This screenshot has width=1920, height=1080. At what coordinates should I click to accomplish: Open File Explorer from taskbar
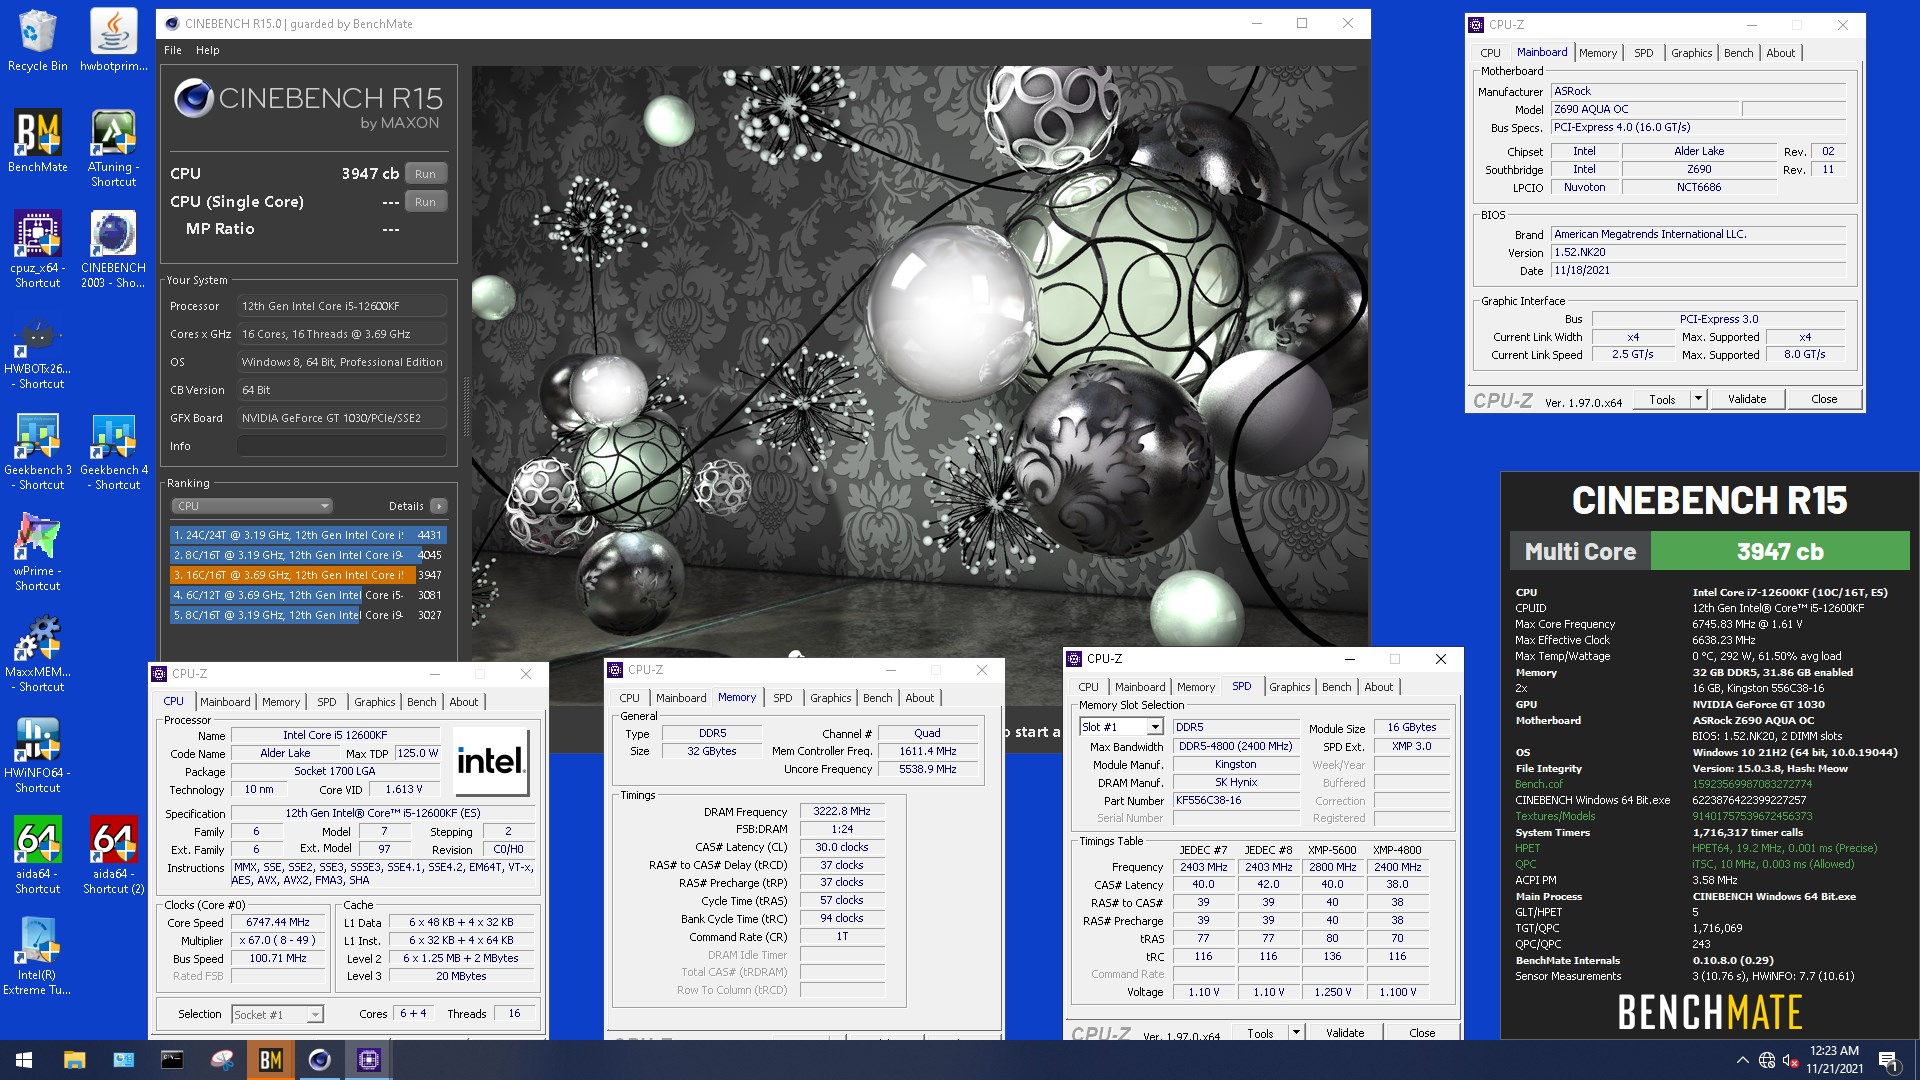74,1060
